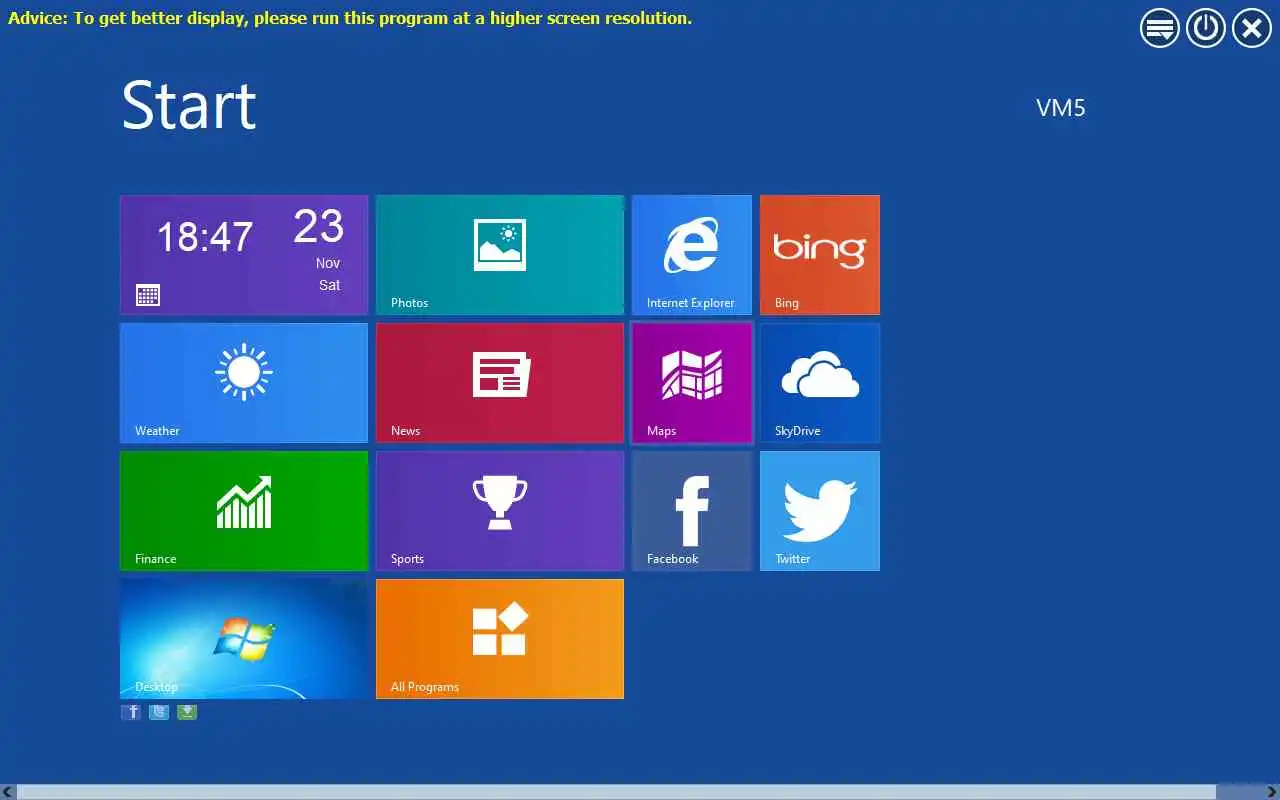The image size is (1280, 800).
Task: Open the All Programs tile
Action: (x=500, y=639)
